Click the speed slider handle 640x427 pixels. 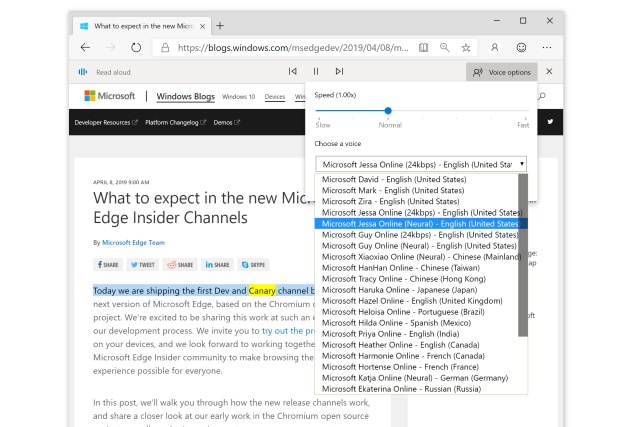388,111
